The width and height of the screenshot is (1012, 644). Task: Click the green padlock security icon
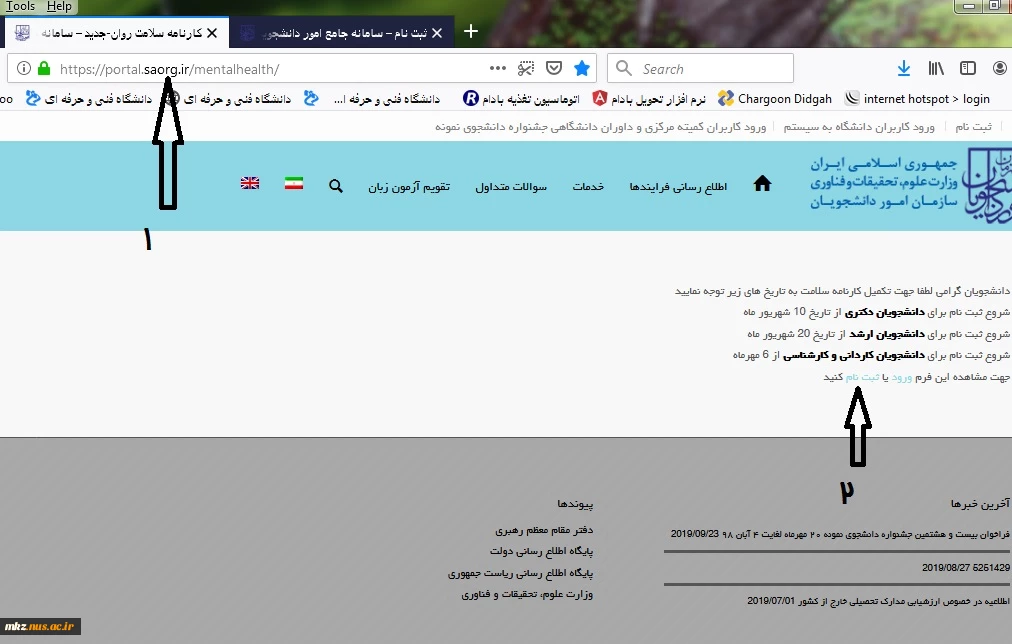coord(44,68)
